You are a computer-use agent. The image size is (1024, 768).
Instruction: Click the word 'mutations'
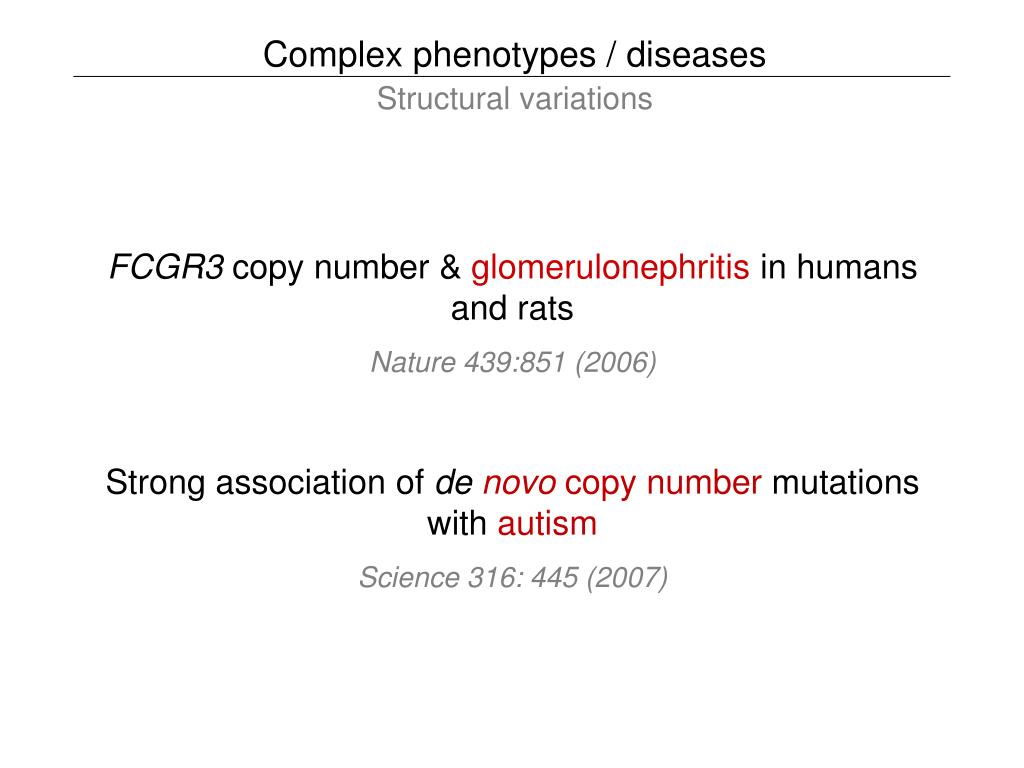pos(845,483)
